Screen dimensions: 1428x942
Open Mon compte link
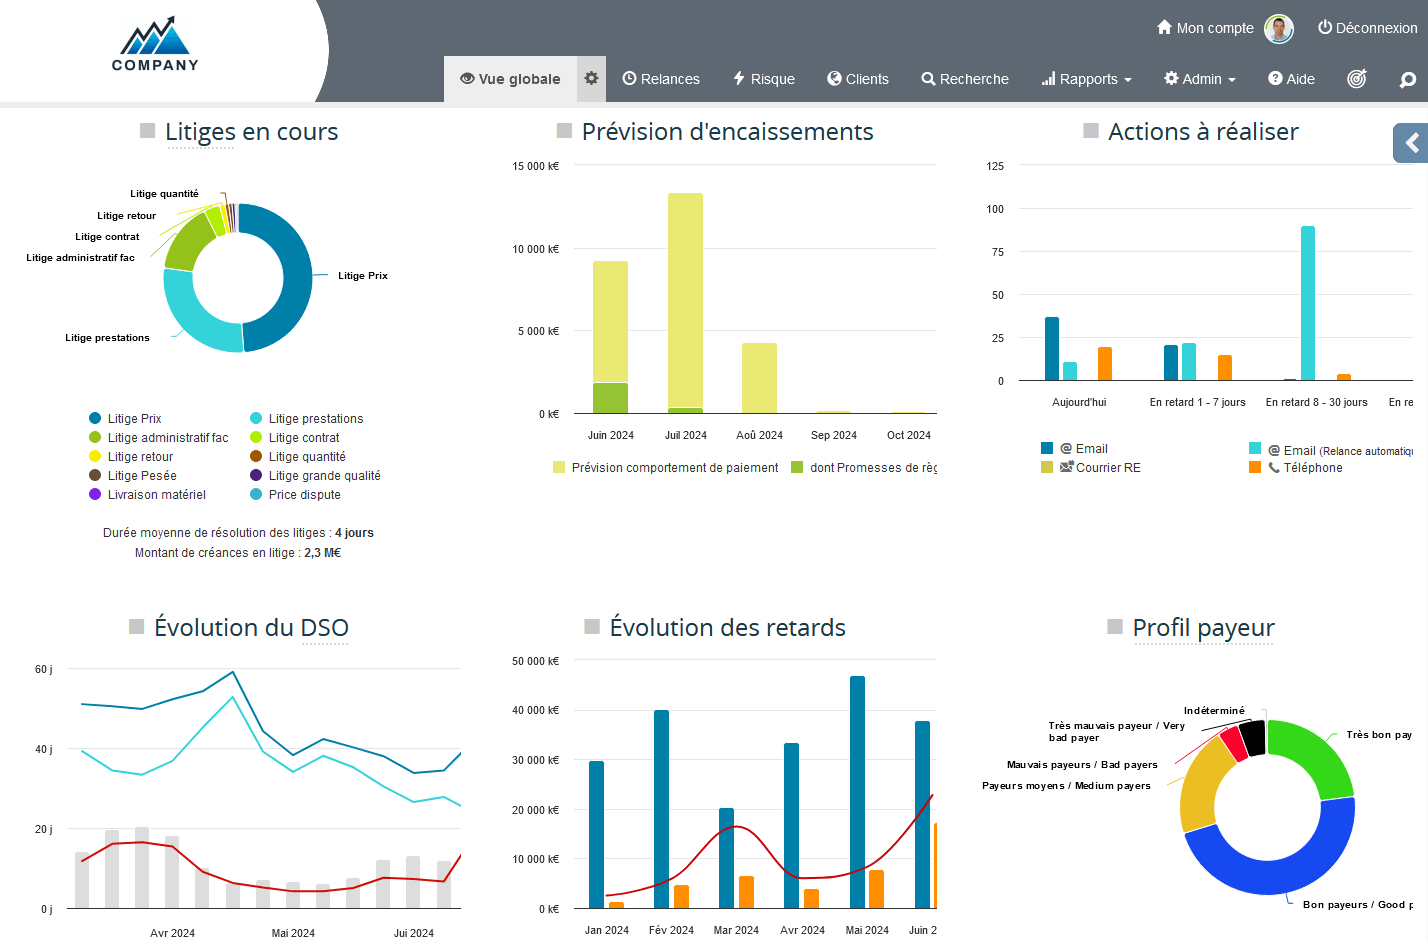(x=1205, y=28)
